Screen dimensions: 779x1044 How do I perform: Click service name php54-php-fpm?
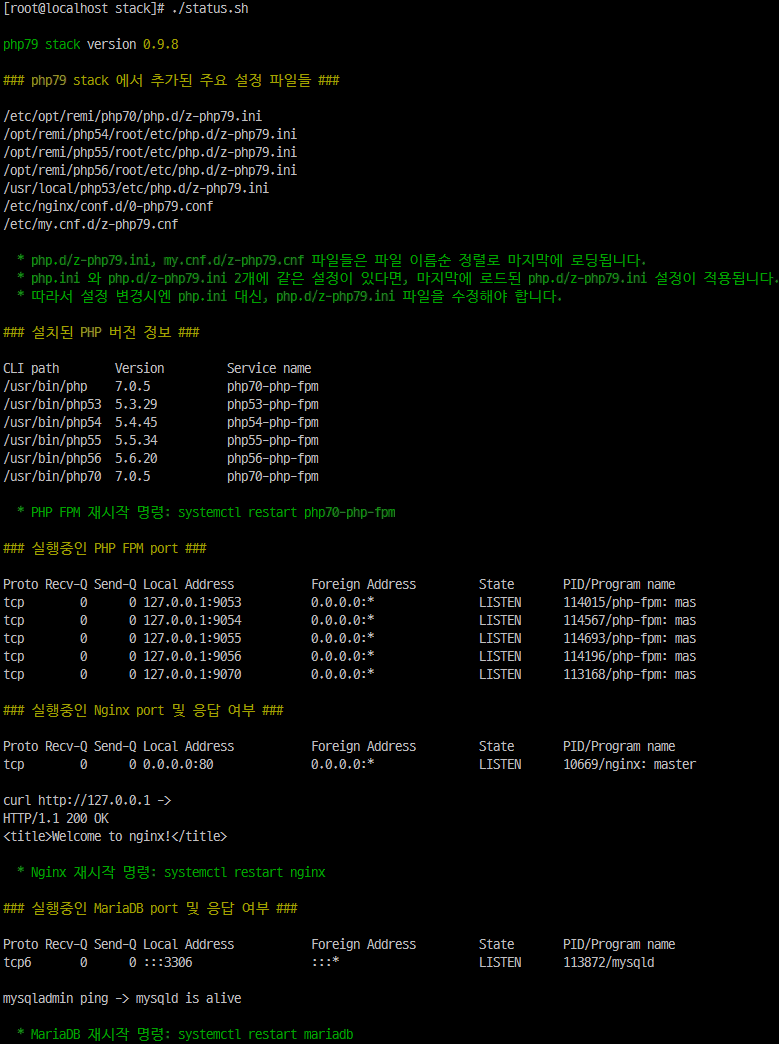pos(272,422)
